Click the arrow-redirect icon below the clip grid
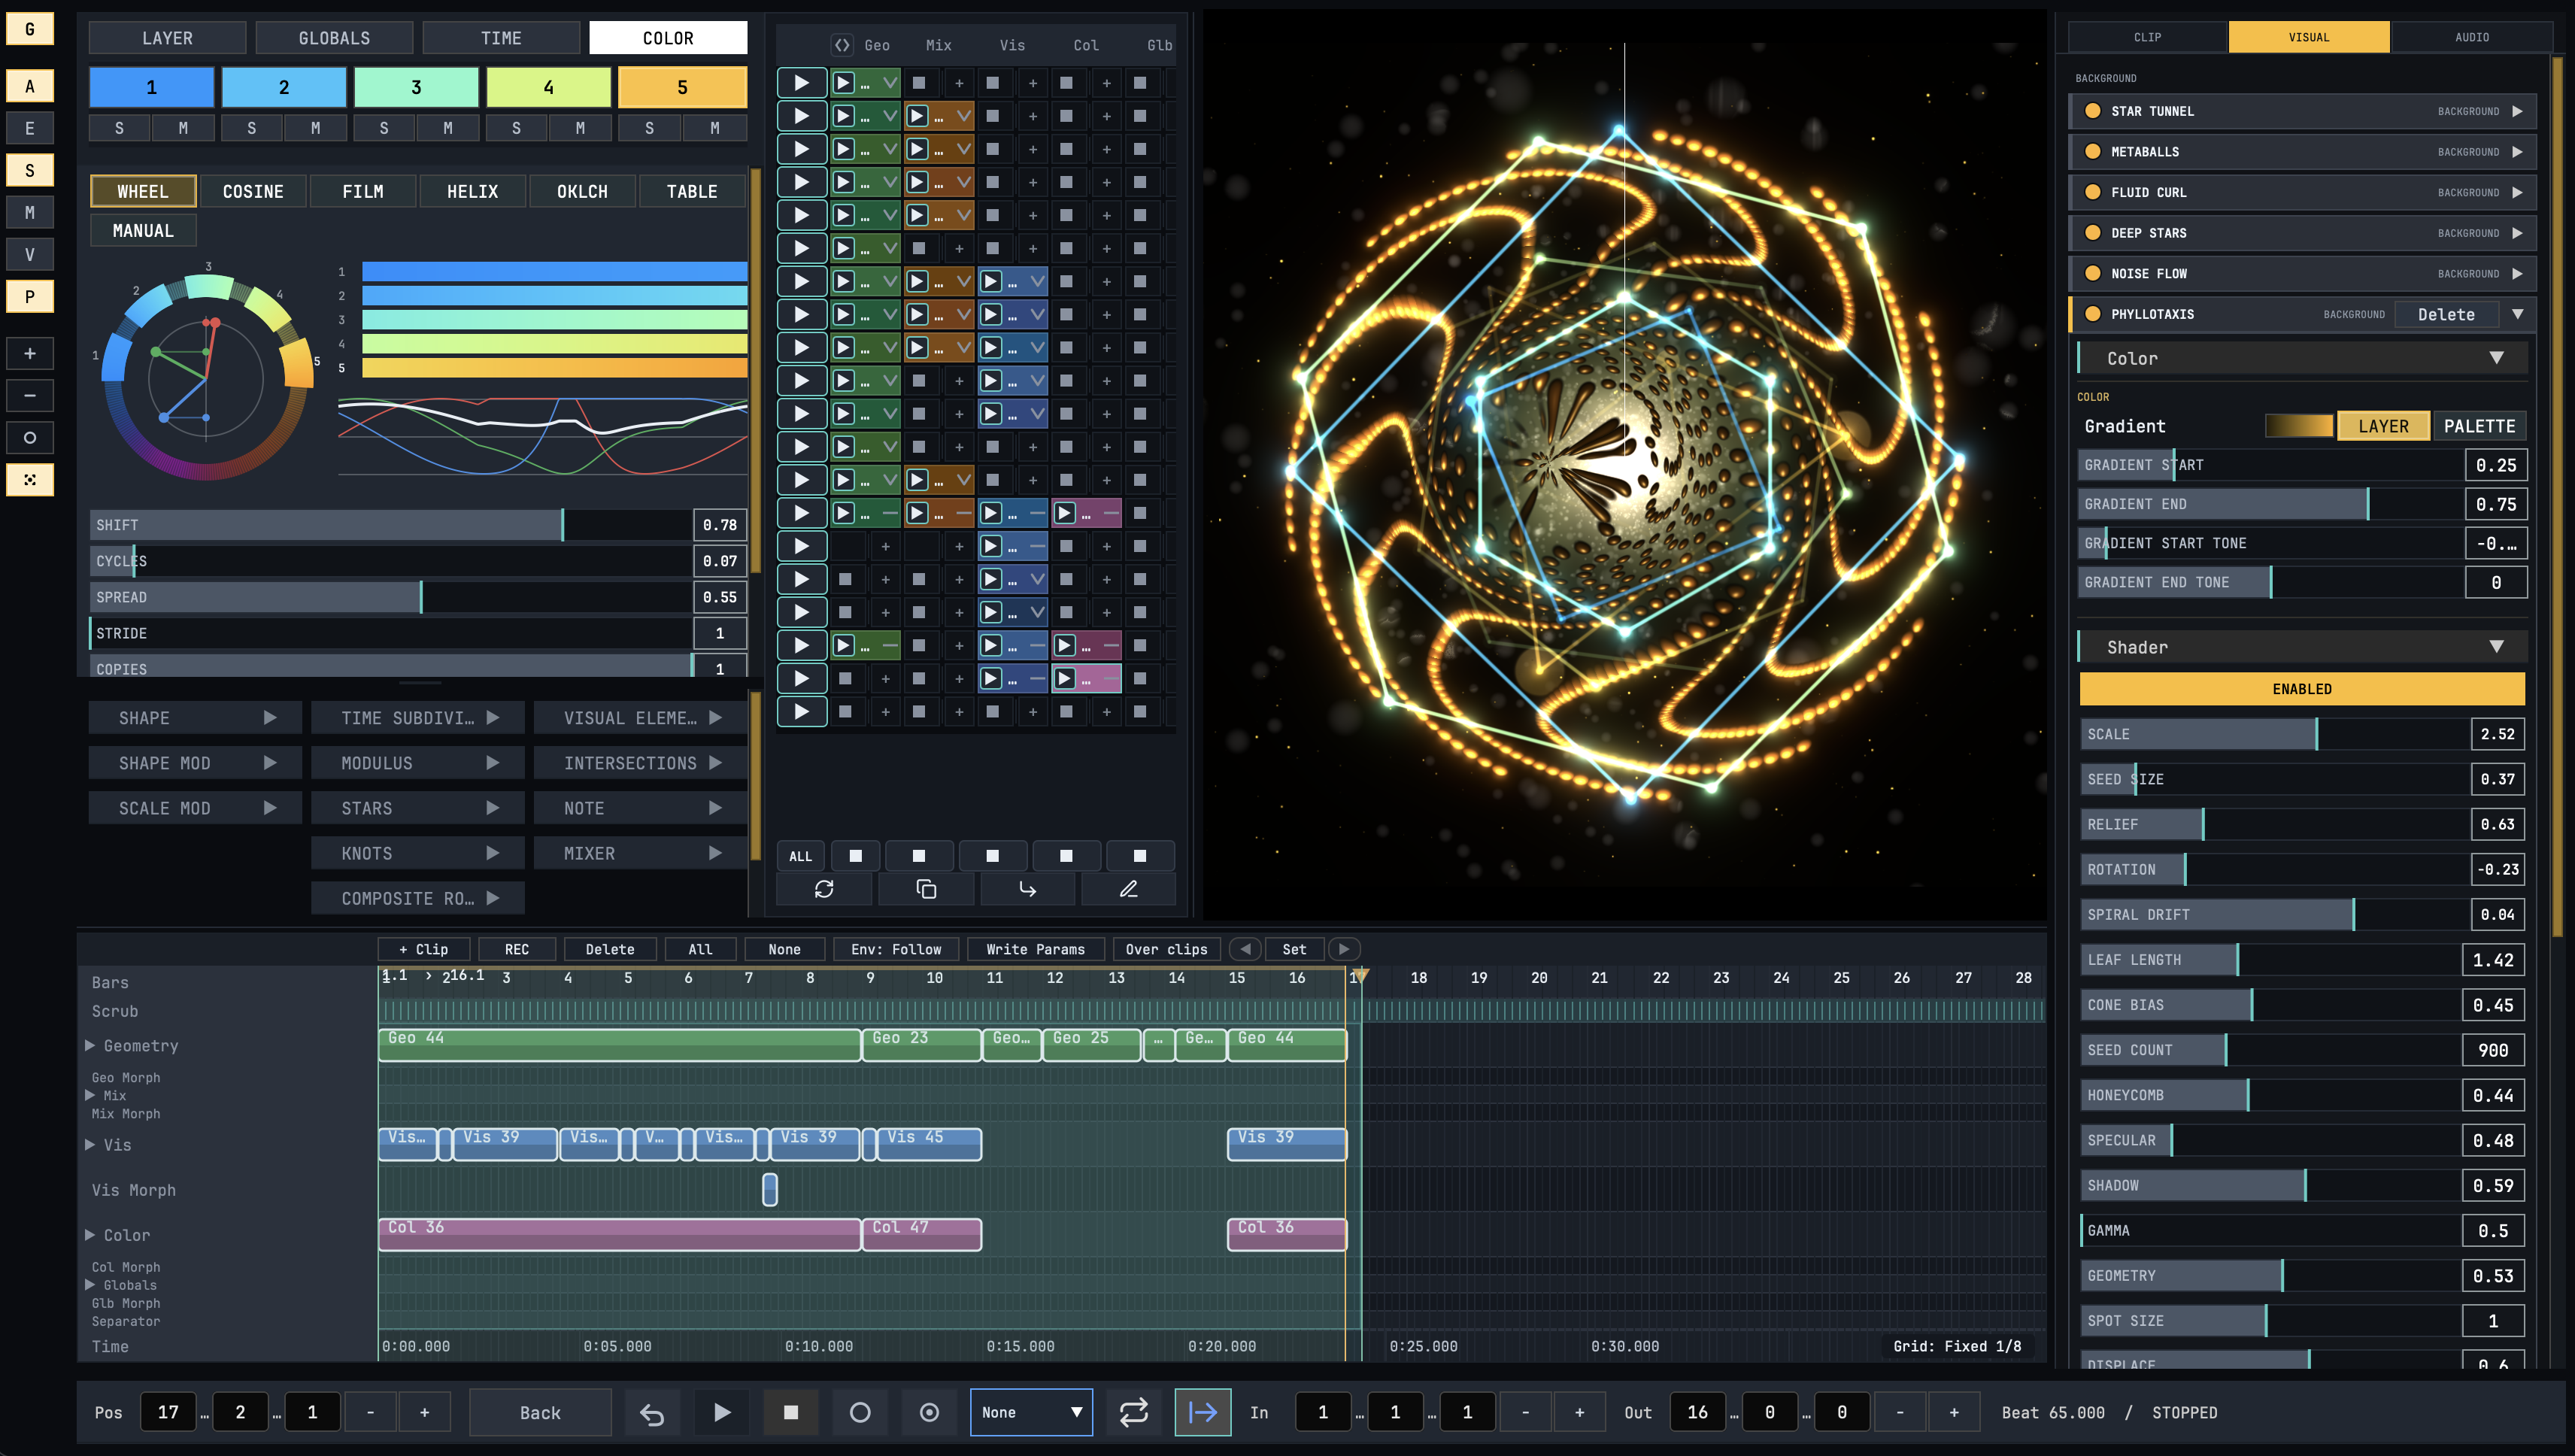Image resolution: width=2575 pixels, height=1456 pixels. pos(1027,889)
